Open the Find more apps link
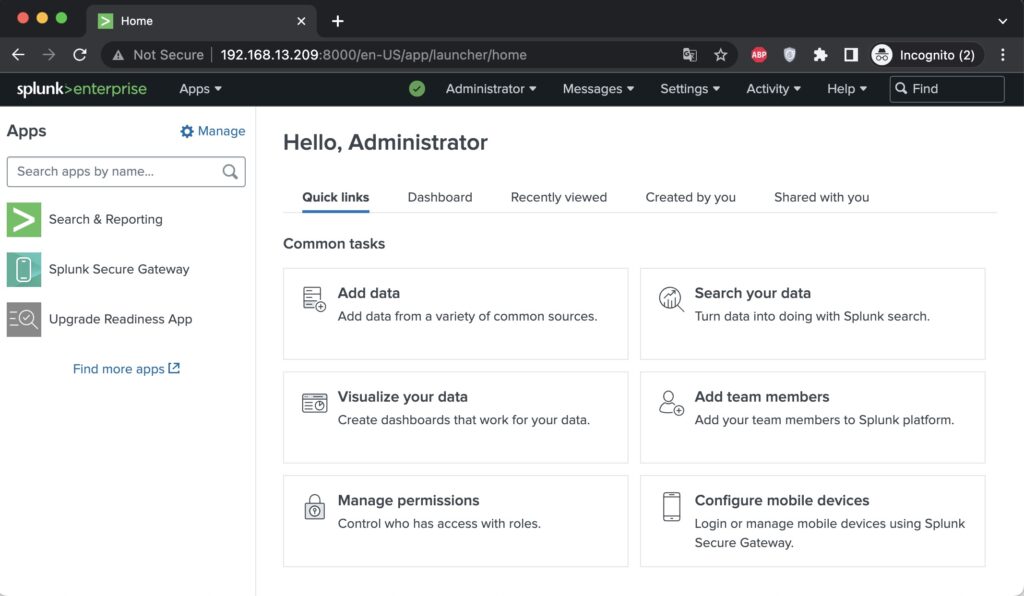1024x596 pixels. (126, 369)
